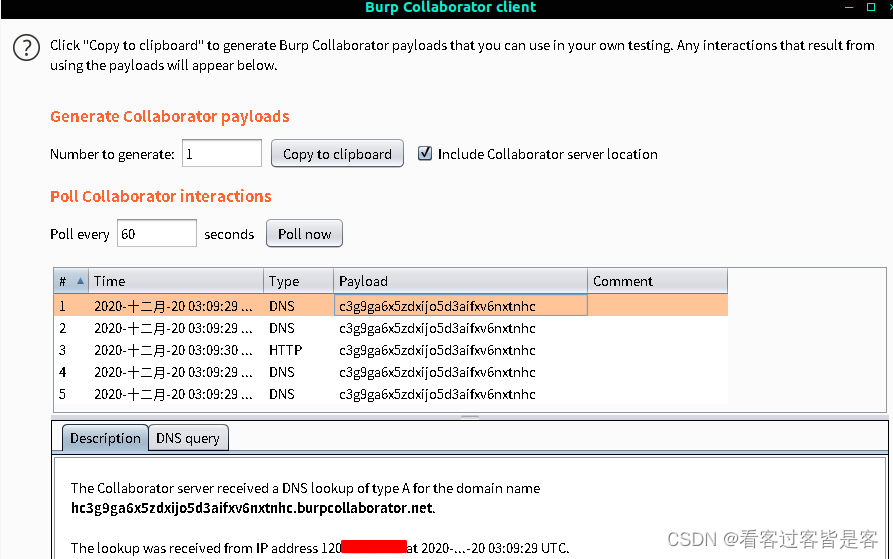Toggle Include Collaborator server location checkbox

pos(425,153)
